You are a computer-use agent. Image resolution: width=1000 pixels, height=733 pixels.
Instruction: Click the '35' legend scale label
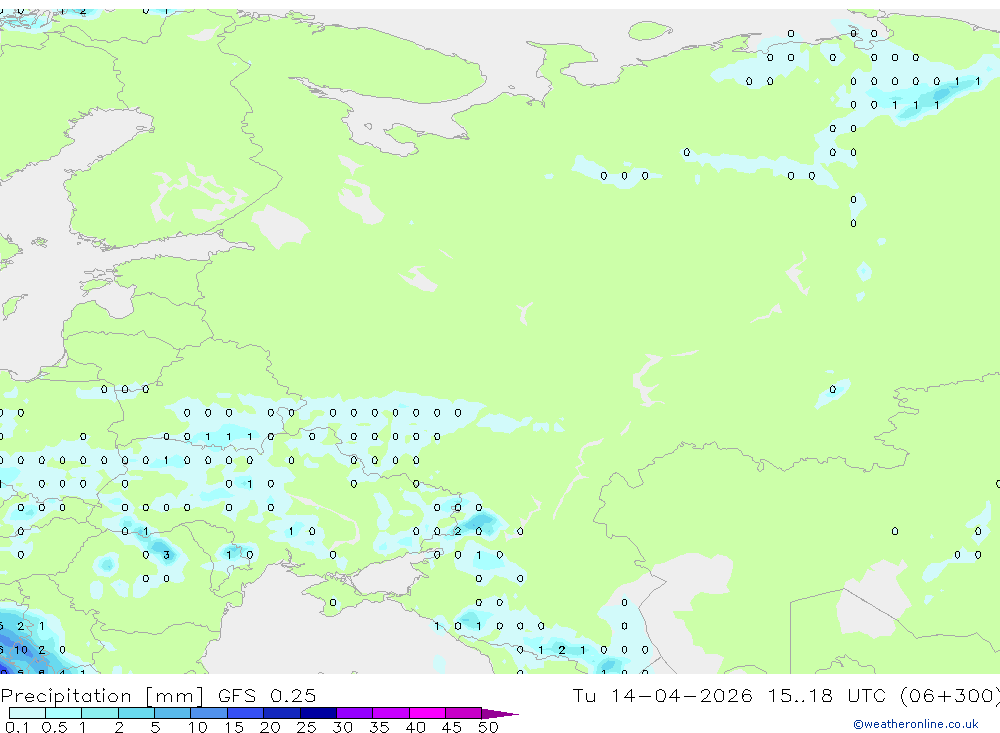[x=379, y=727]
